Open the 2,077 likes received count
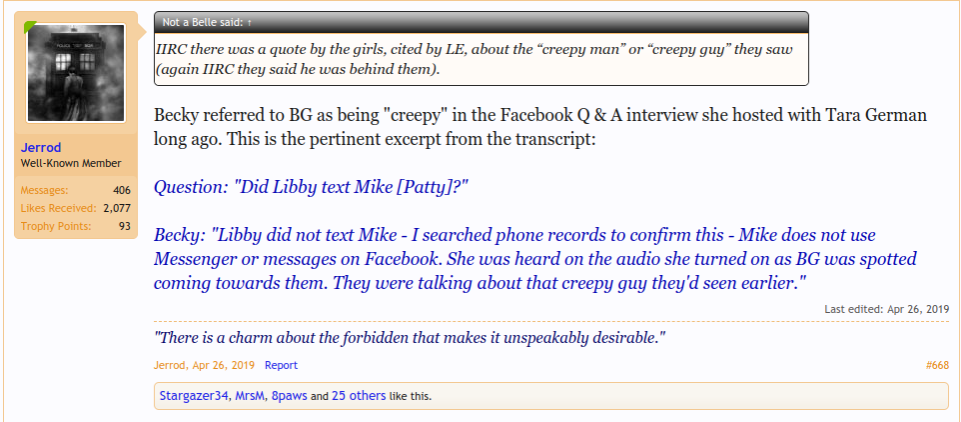 pos(117,208)
